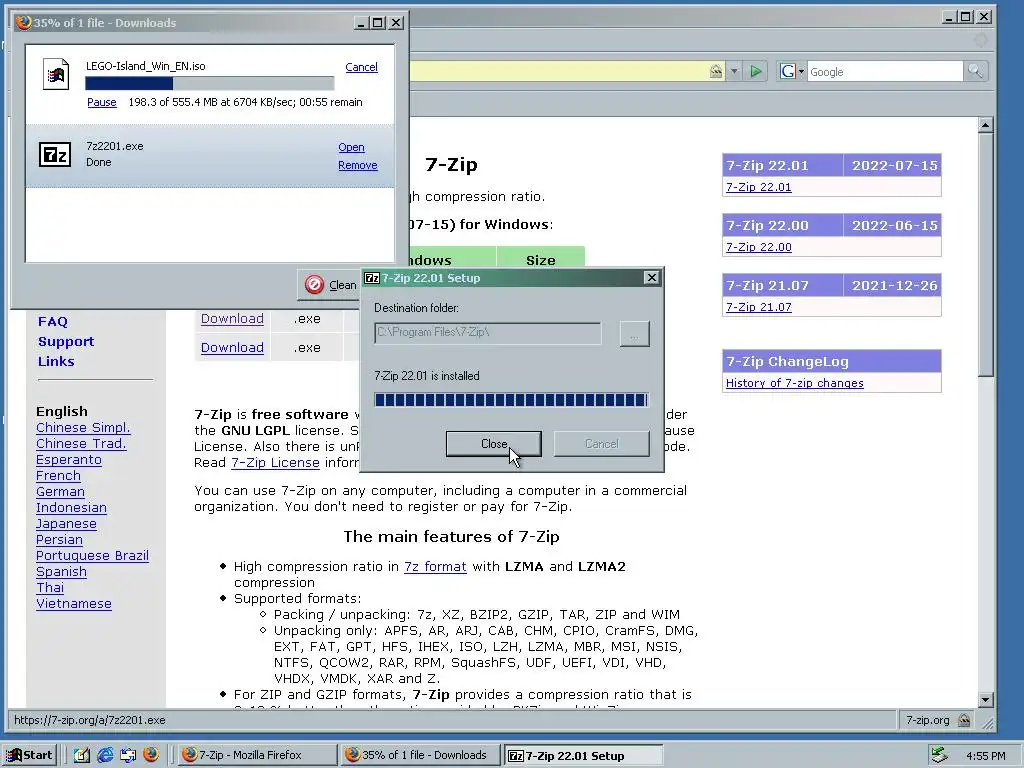This screenshot has height=768, width=1024.
Task: Click the Firefox icon in Downloads title bar
Action: [24, 22]
